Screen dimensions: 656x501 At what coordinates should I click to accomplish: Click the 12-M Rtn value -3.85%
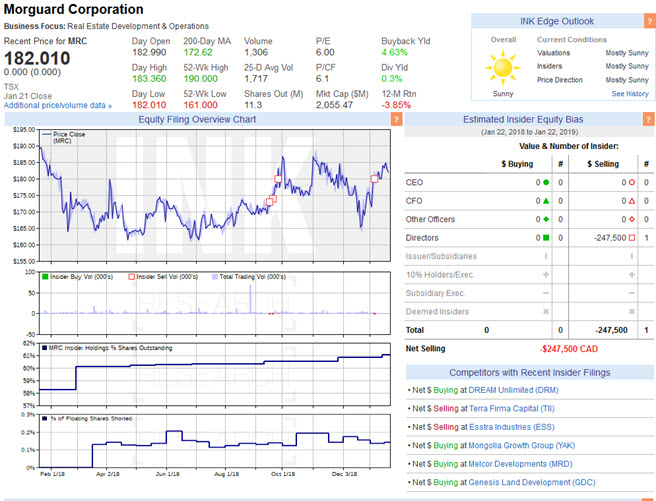[396, 105]
